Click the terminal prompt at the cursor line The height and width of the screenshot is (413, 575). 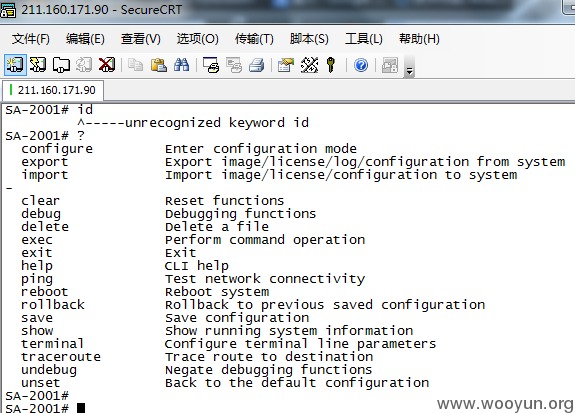[81, 408]
